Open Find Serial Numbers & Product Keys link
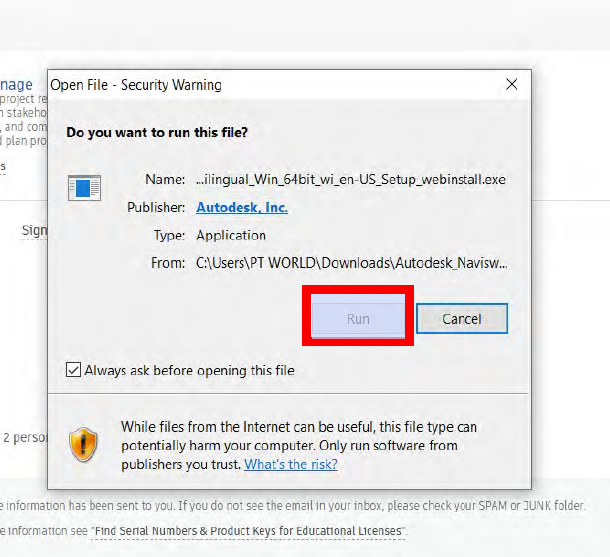This screenshot has width=610, height=557. coord(248,530)
